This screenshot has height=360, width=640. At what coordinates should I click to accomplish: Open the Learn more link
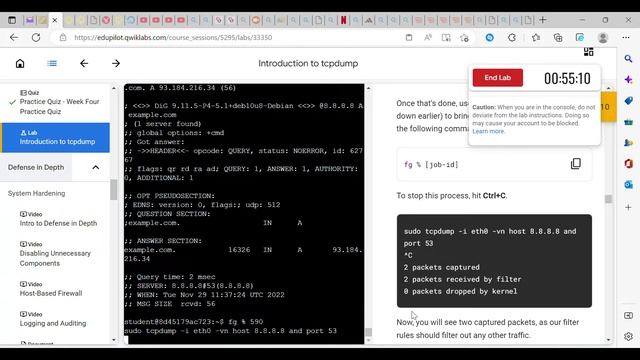coord(488,131)
